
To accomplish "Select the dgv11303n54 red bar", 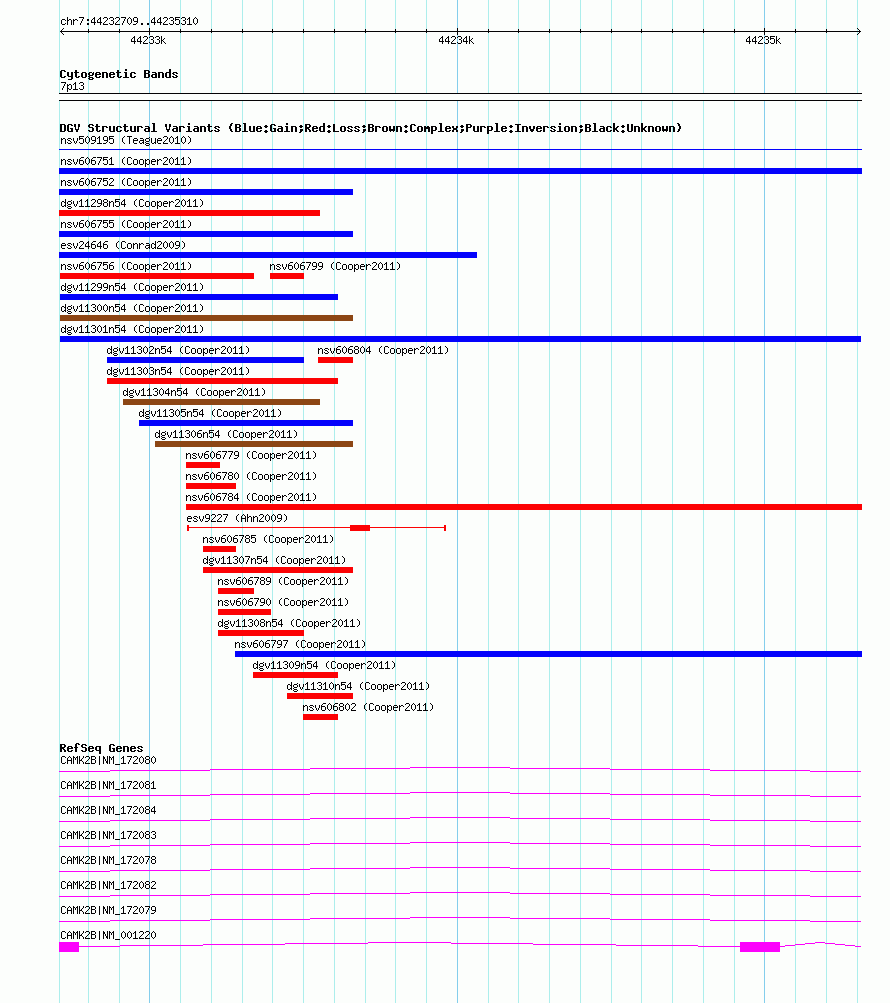I will pyautogui.click(x=222, y=381).
